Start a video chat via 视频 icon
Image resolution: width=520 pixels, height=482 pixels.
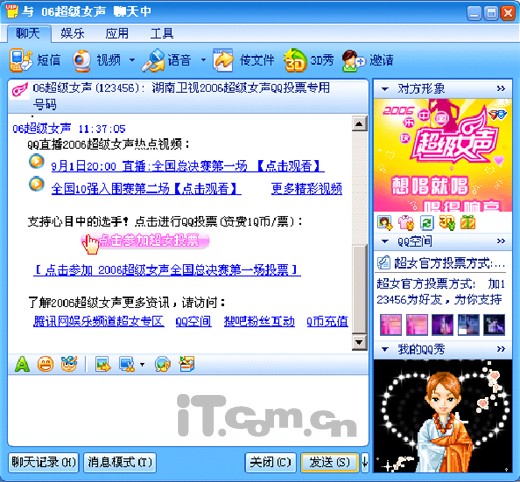click(x=82, y=61)
